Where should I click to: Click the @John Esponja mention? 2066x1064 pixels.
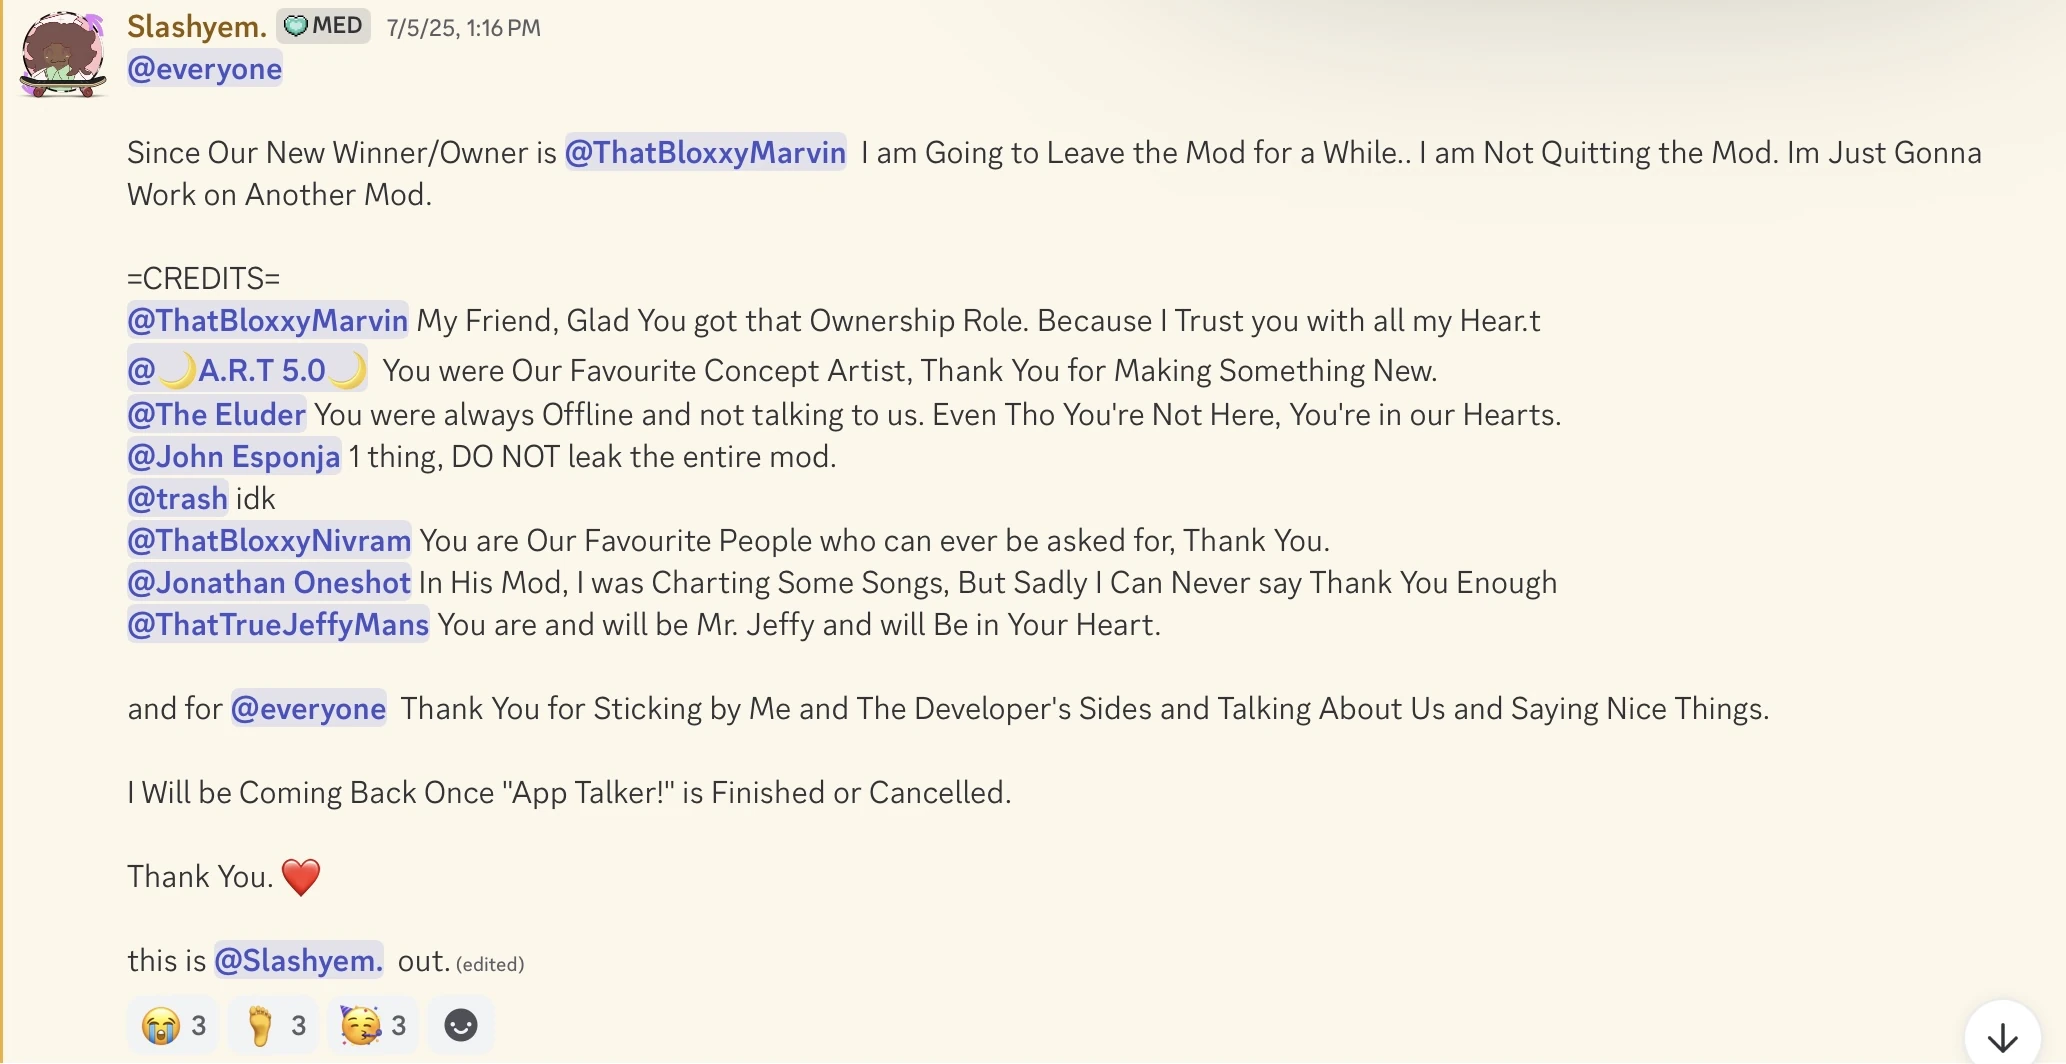click(x=234, y=456)
